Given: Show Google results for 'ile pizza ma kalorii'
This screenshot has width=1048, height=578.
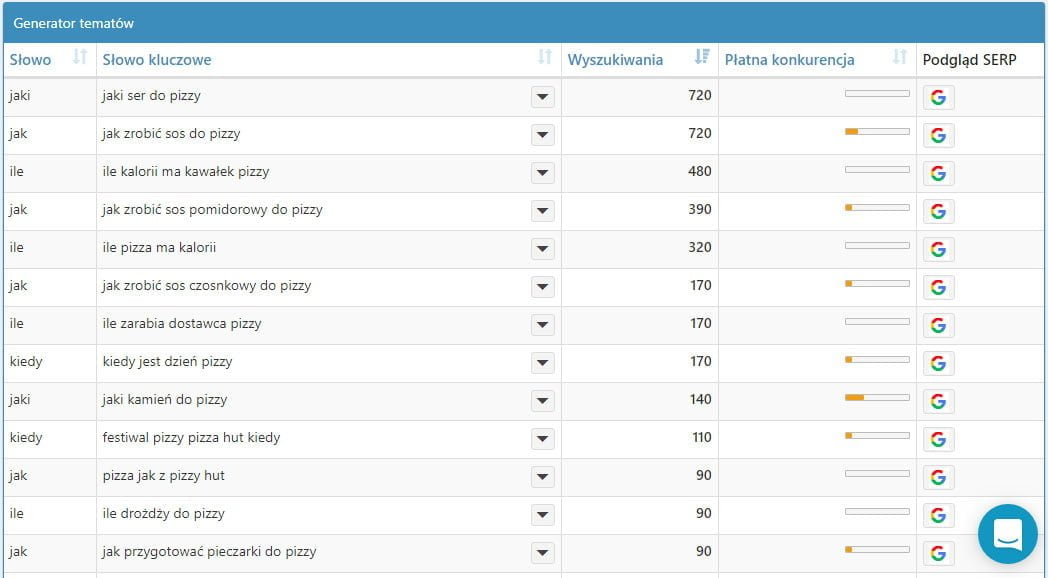Looking at the screenshot, I should 937,249.
